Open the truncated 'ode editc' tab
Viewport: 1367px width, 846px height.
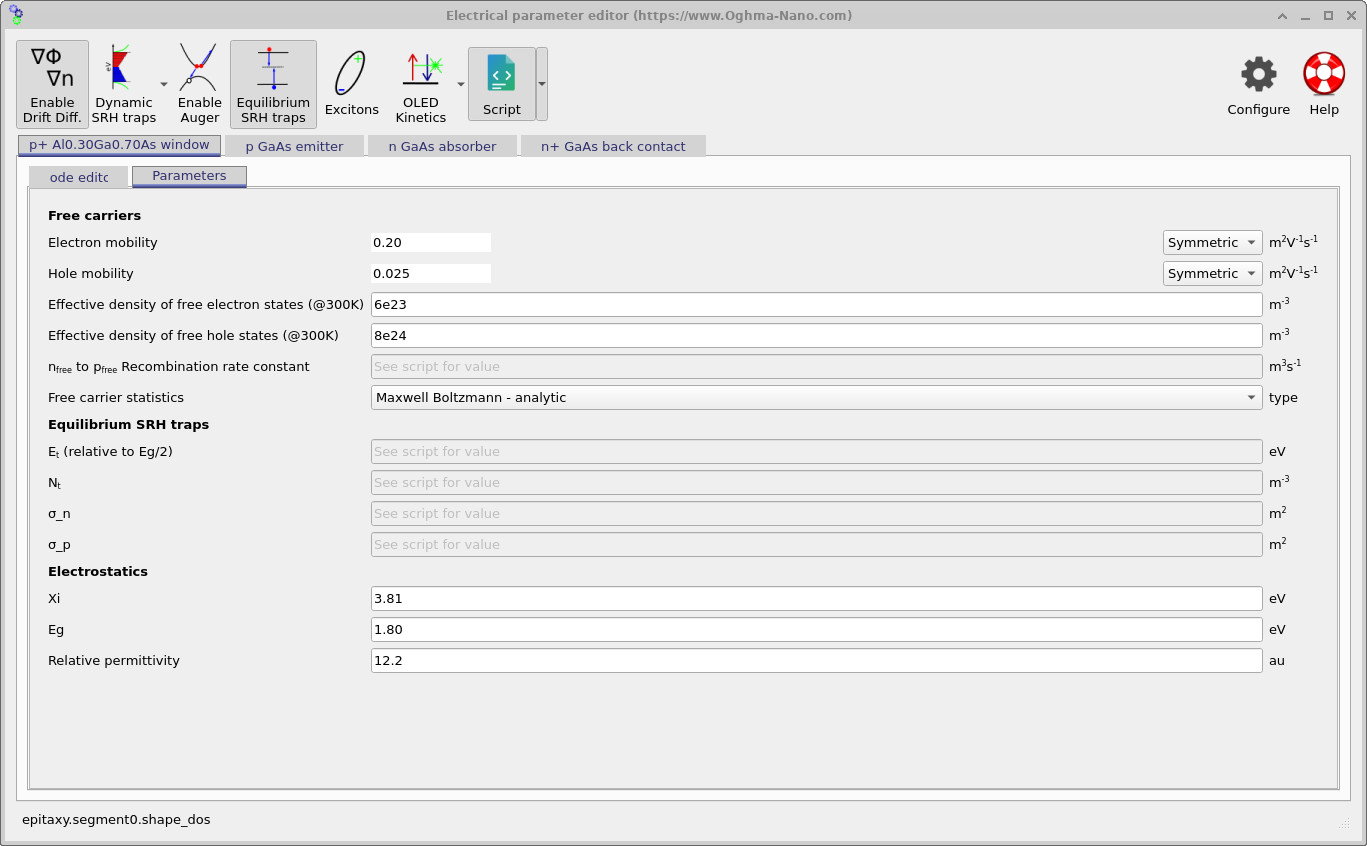78,177
